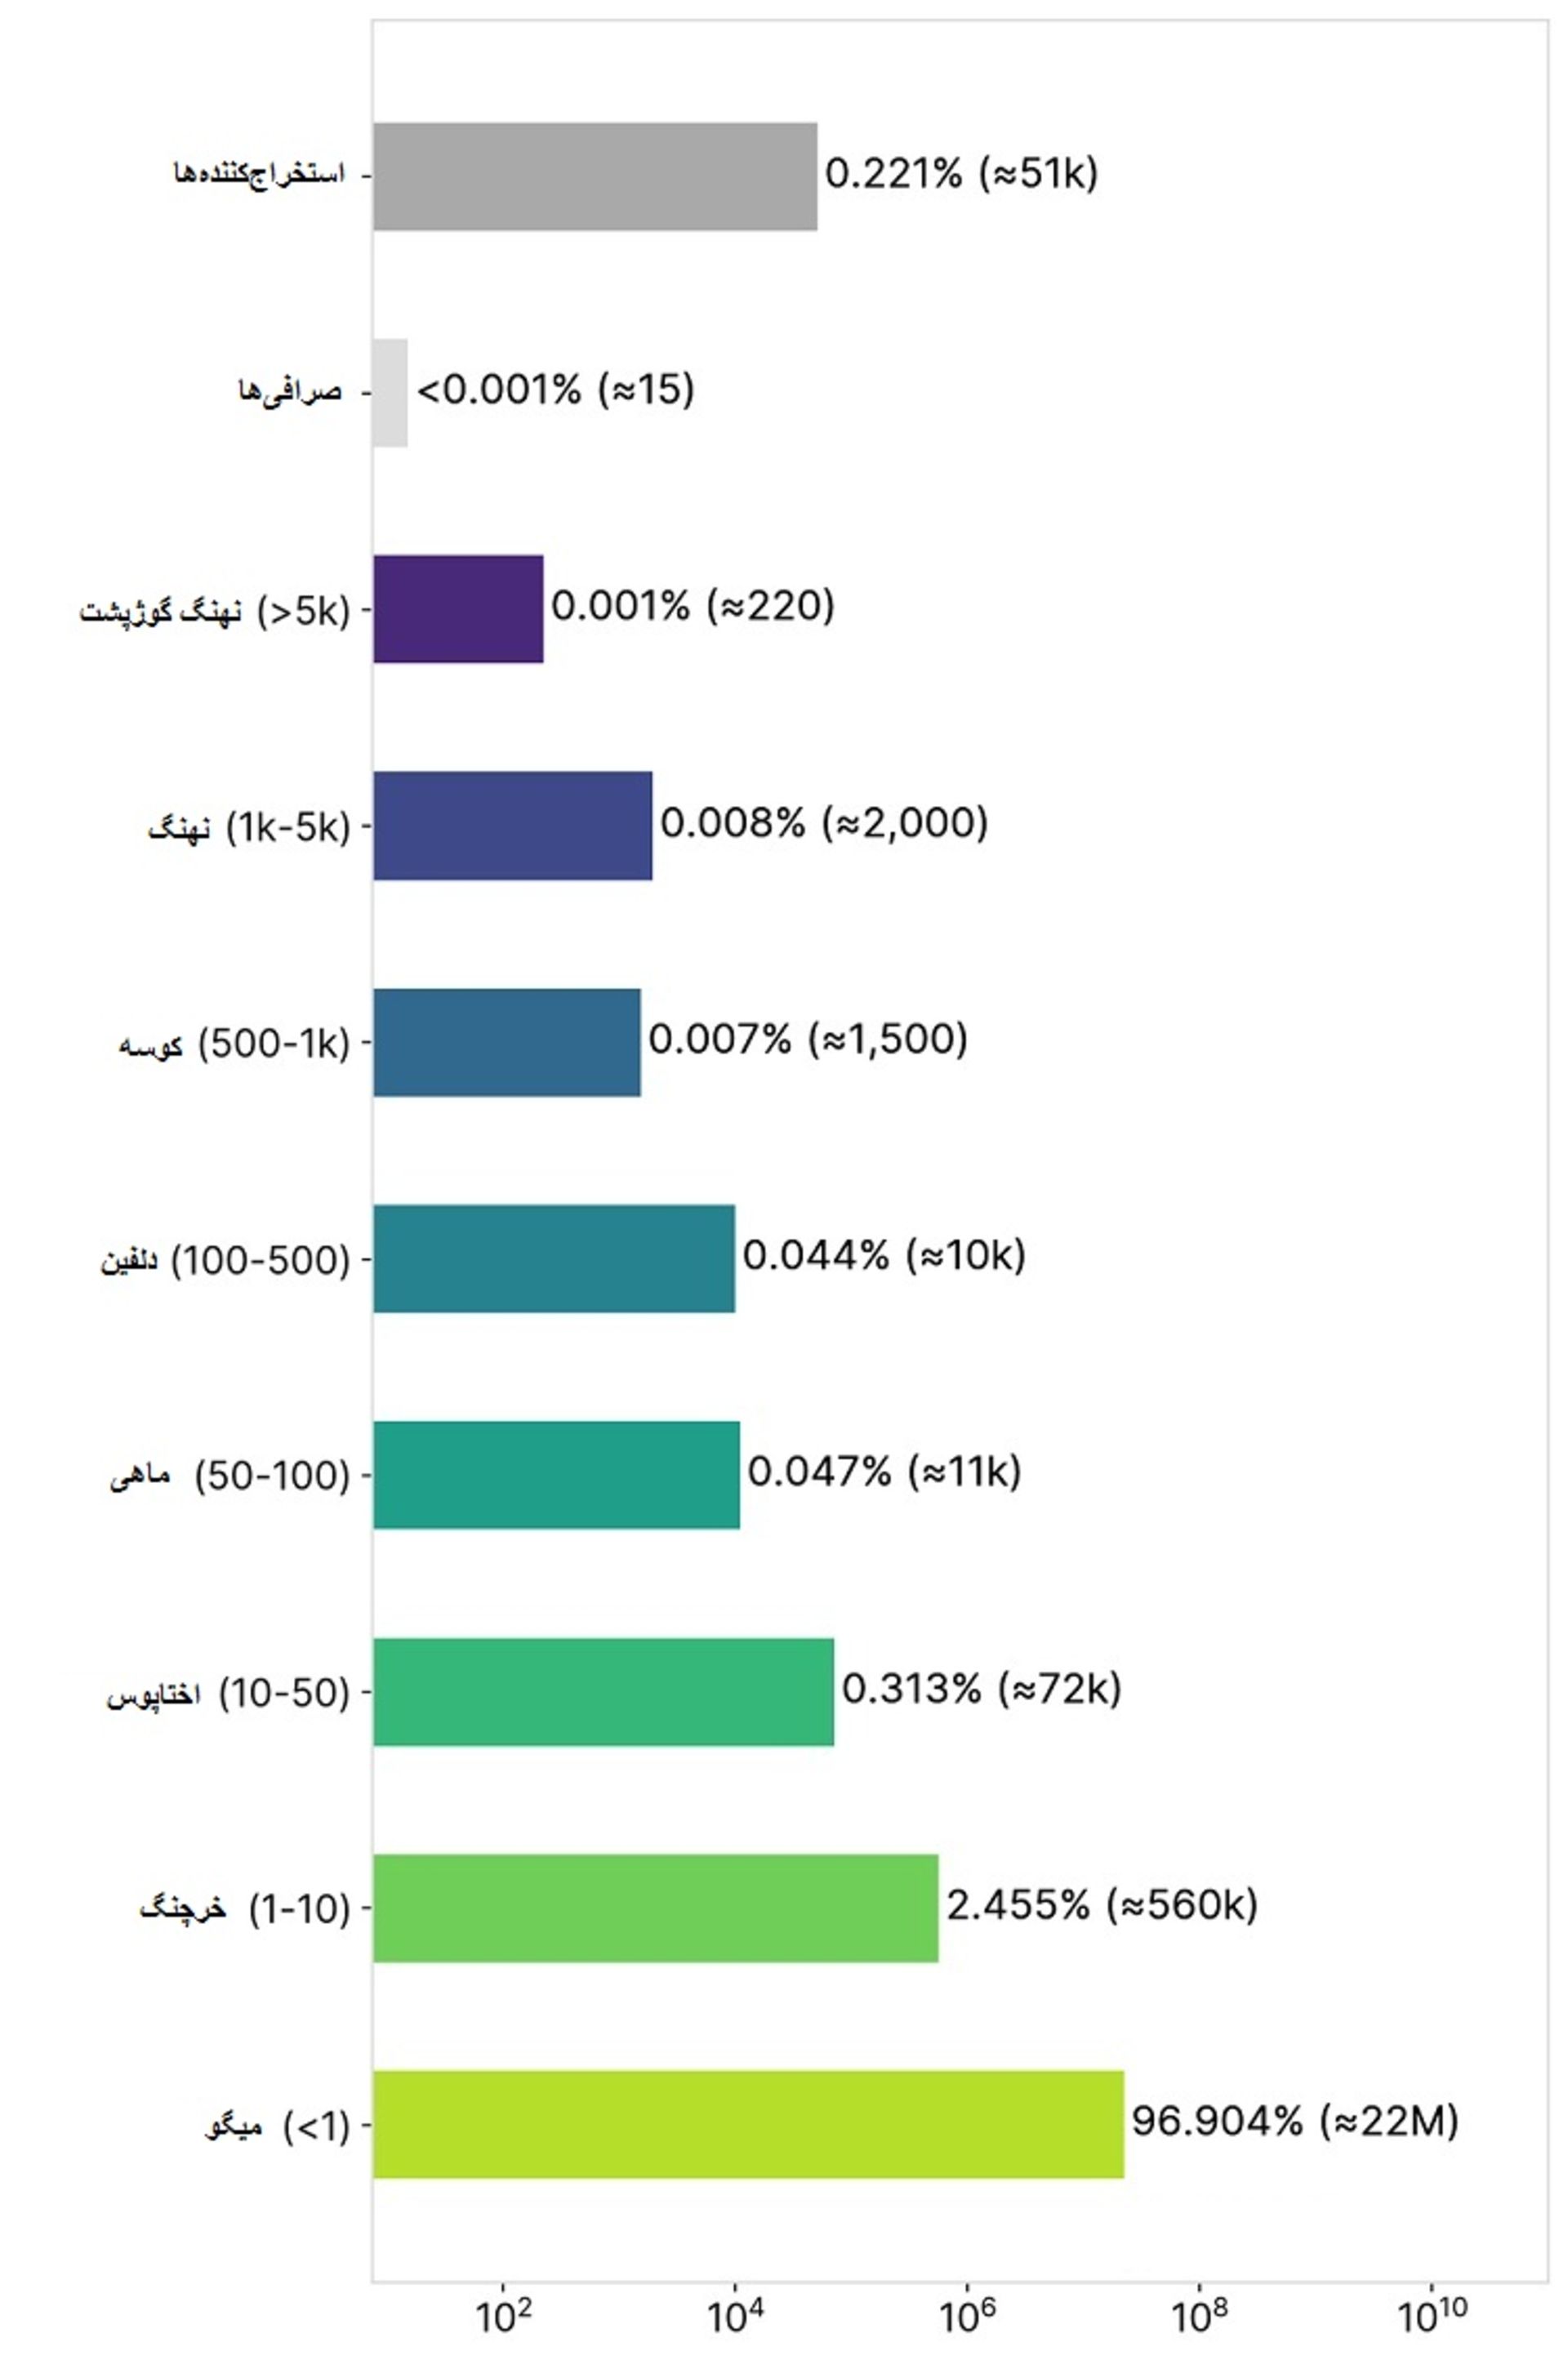Select the 10¹⁰ x-axis tick label

1431,2315
